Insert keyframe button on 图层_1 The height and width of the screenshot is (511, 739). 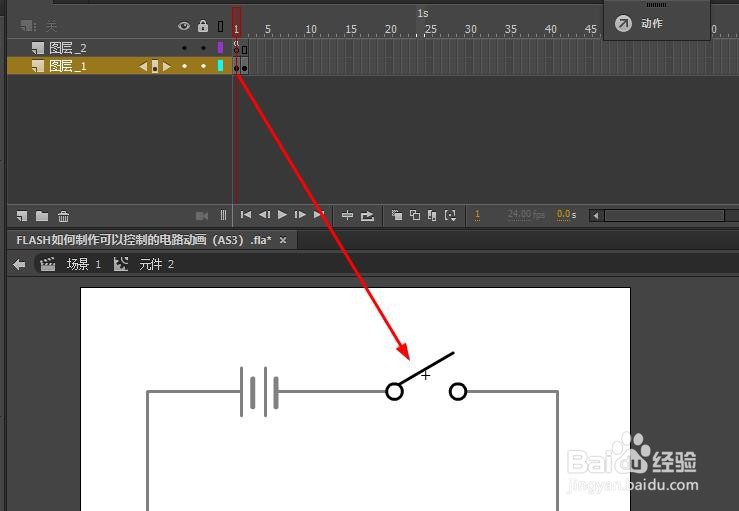(x=155, y=66)
